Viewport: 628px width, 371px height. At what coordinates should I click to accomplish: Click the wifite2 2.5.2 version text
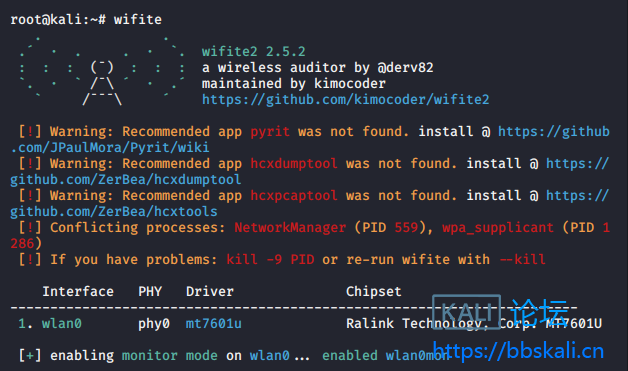[254, 51]
